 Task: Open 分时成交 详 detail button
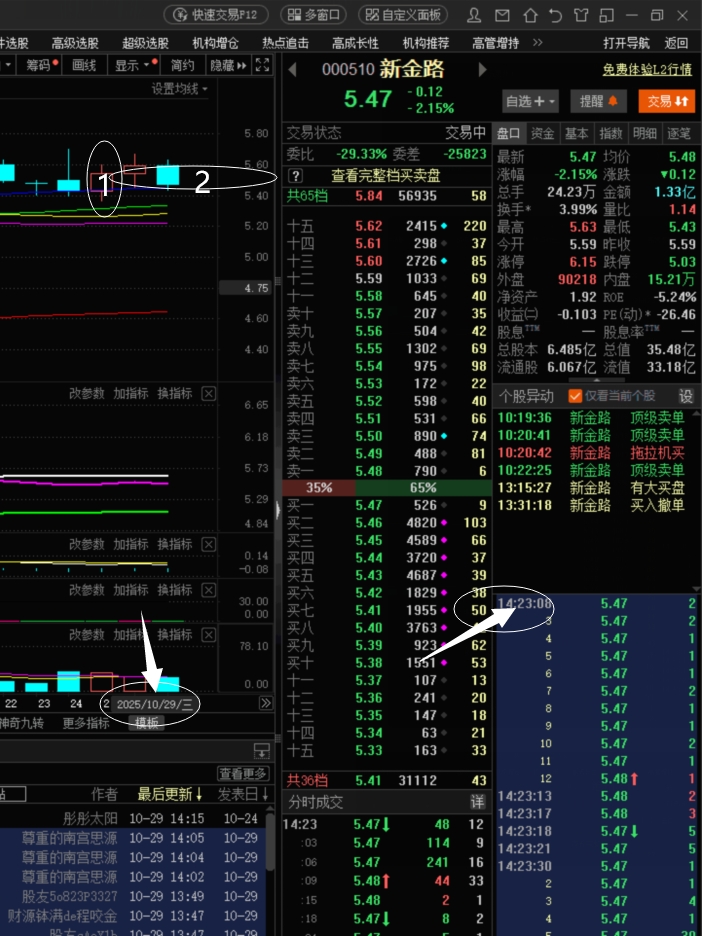pos(477,802)
